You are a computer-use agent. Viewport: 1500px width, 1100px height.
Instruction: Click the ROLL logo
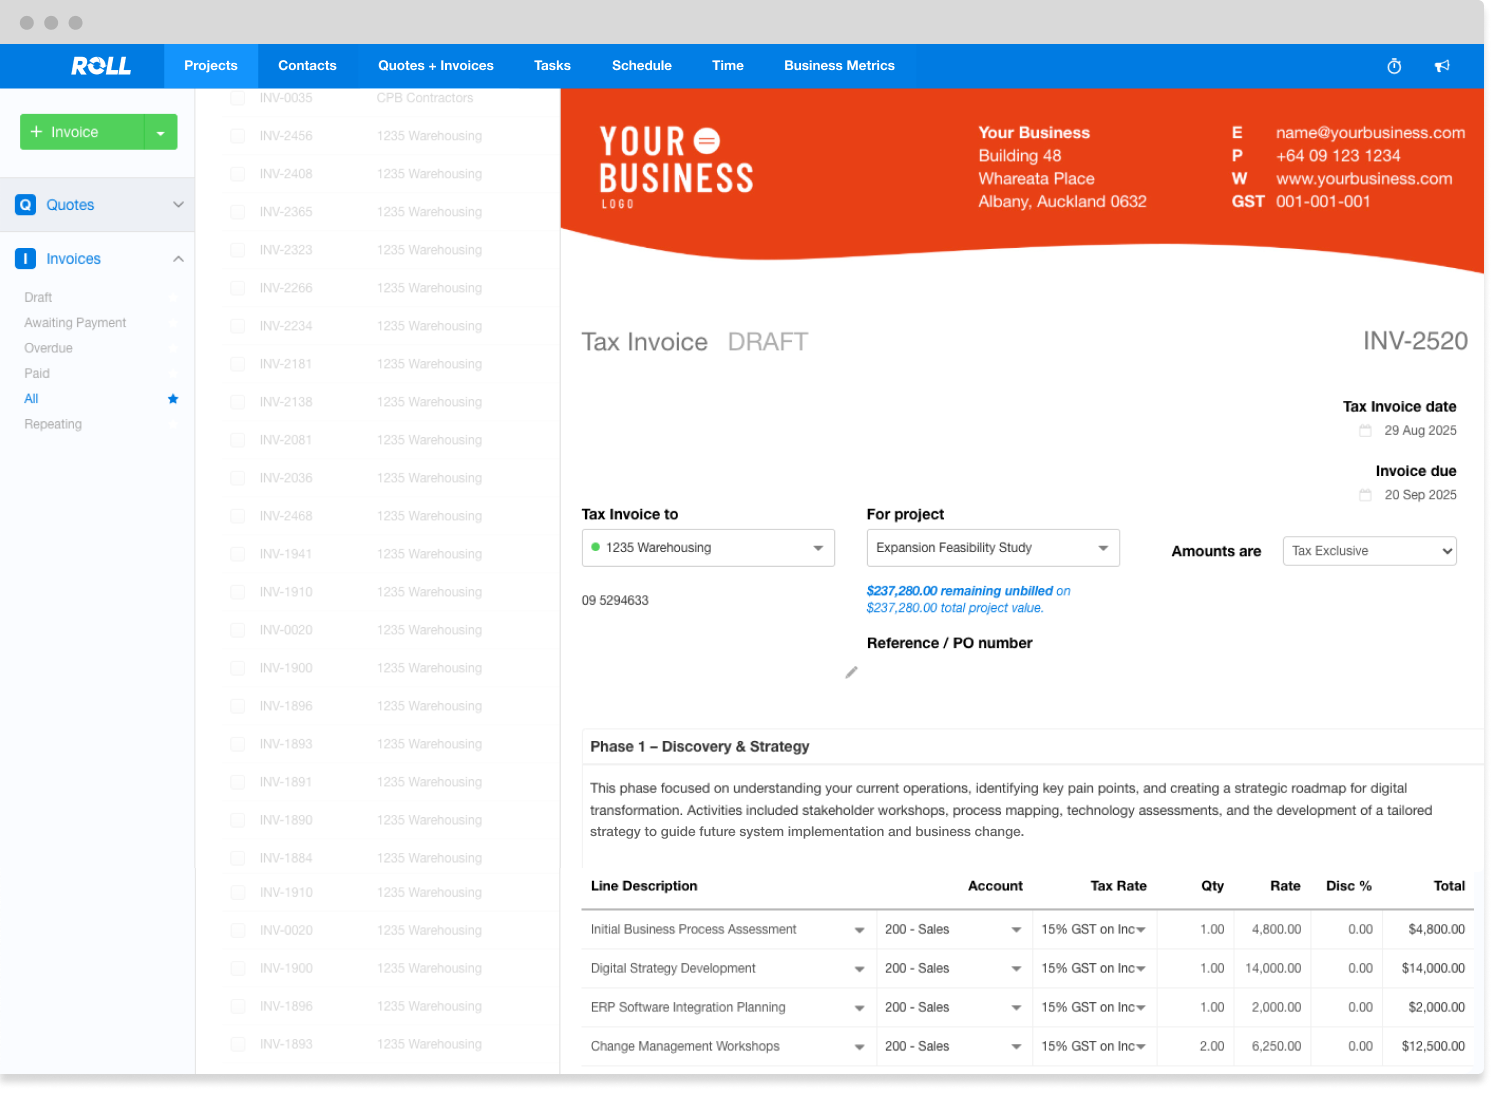(101, 66)
